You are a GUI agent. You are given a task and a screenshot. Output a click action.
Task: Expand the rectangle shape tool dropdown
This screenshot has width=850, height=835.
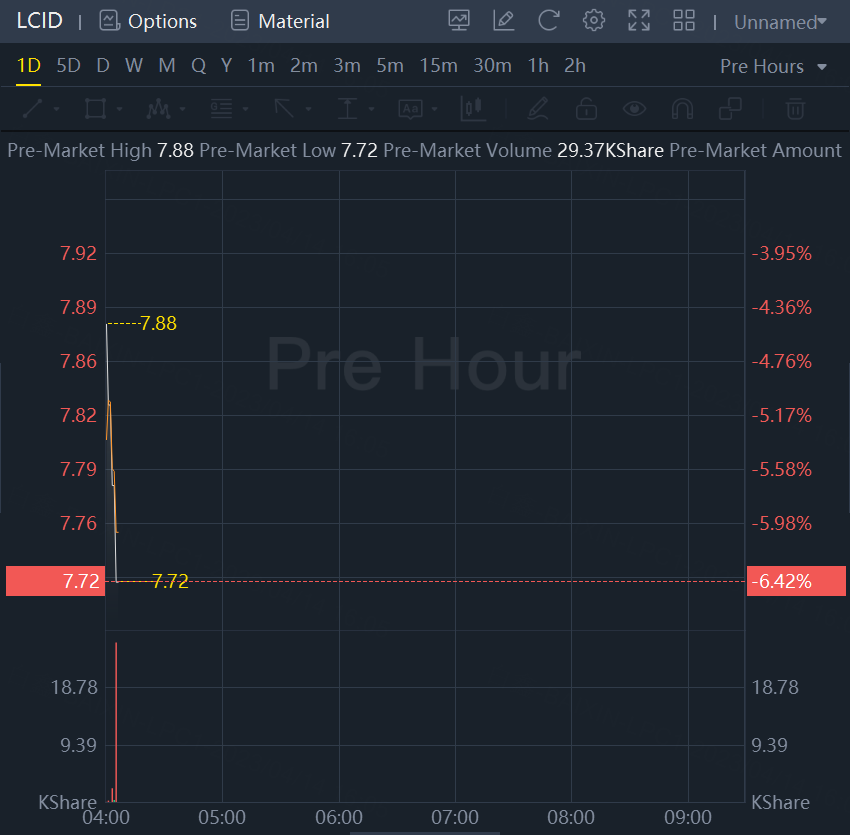coord(120,108)
